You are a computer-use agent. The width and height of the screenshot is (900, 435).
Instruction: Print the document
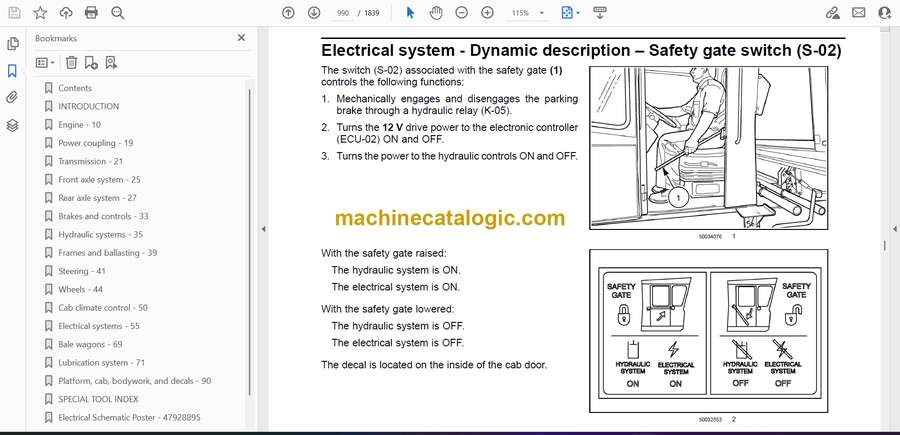91,13
